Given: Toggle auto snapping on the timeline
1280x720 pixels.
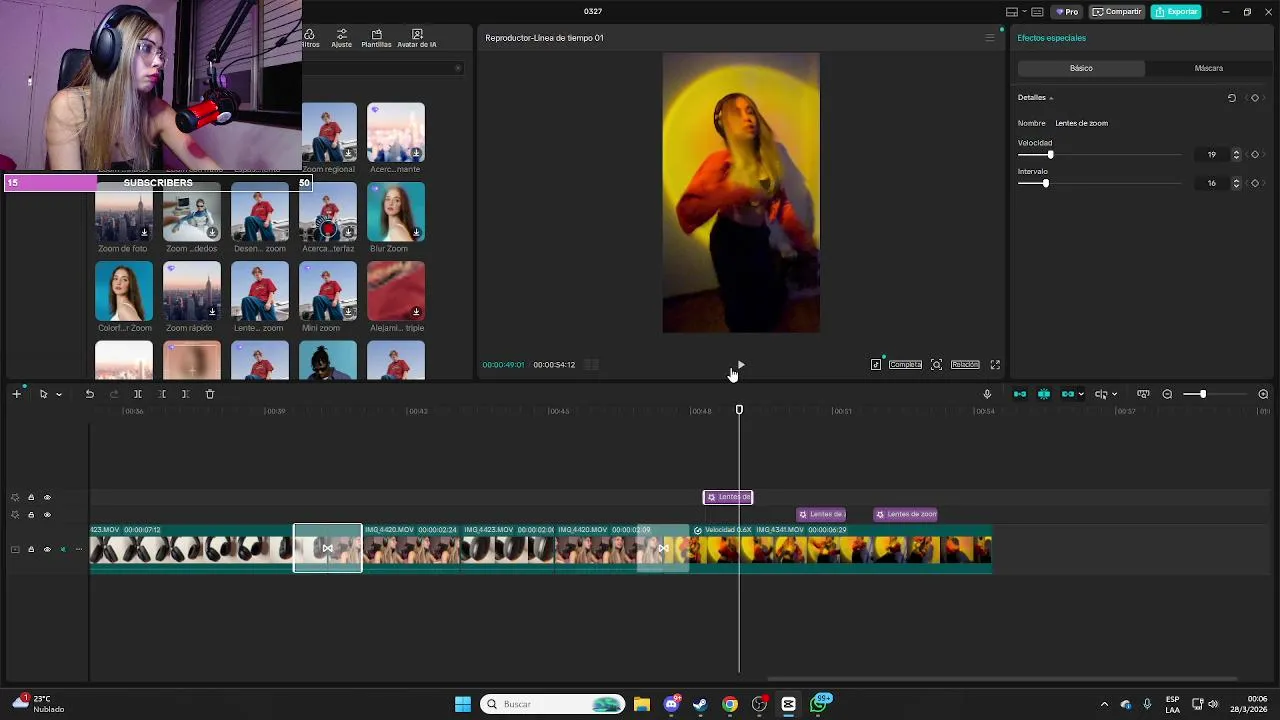Looking at the screenshot, I should click(x=1043, y=394).
